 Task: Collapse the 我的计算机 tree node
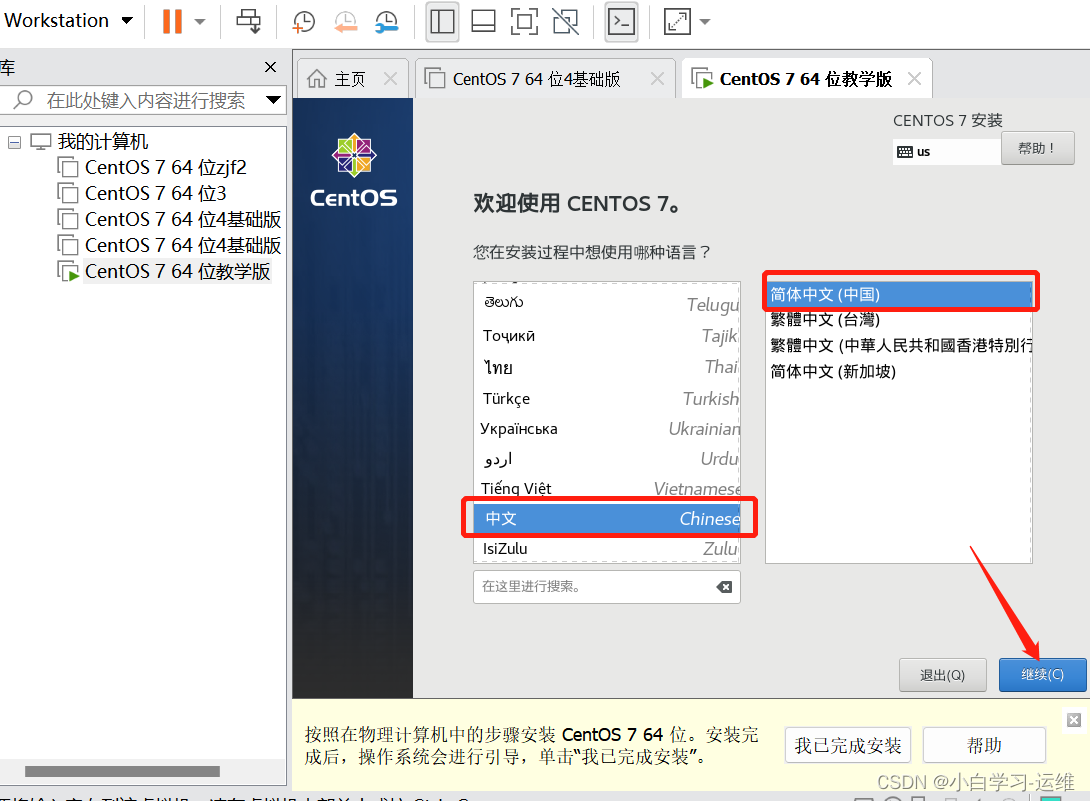click(14, 143)
